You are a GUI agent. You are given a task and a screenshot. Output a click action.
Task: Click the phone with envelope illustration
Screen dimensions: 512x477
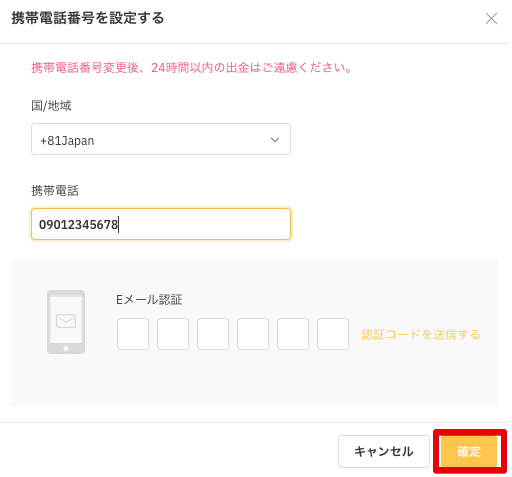point(66,322)
